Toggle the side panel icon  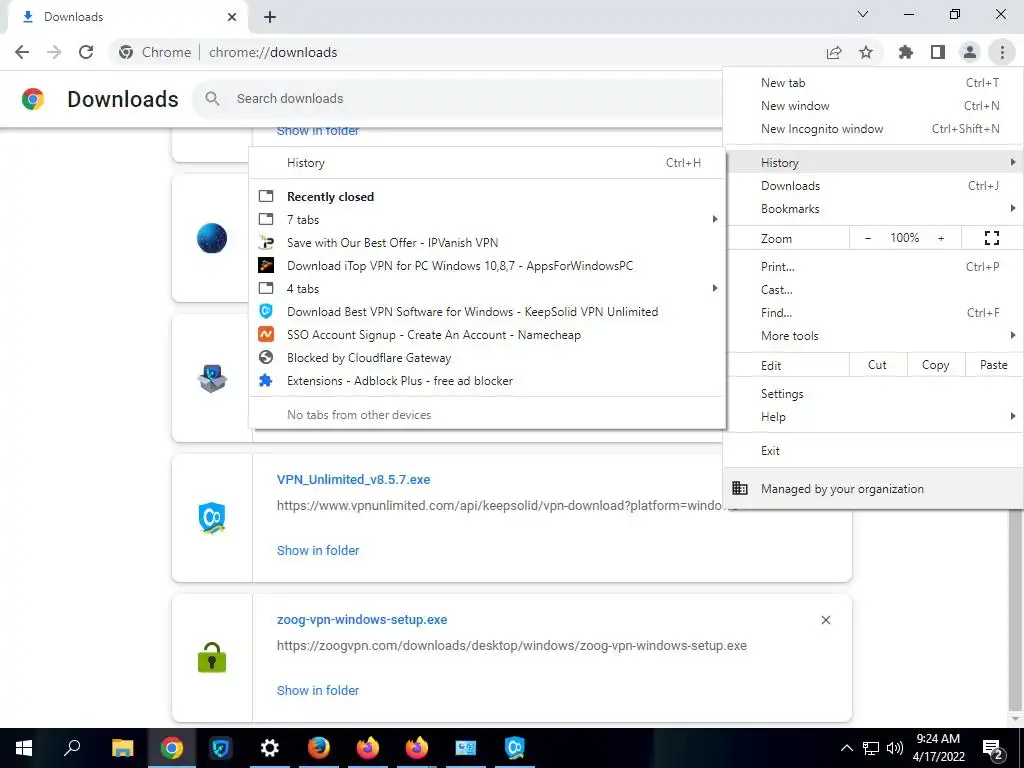938,52
